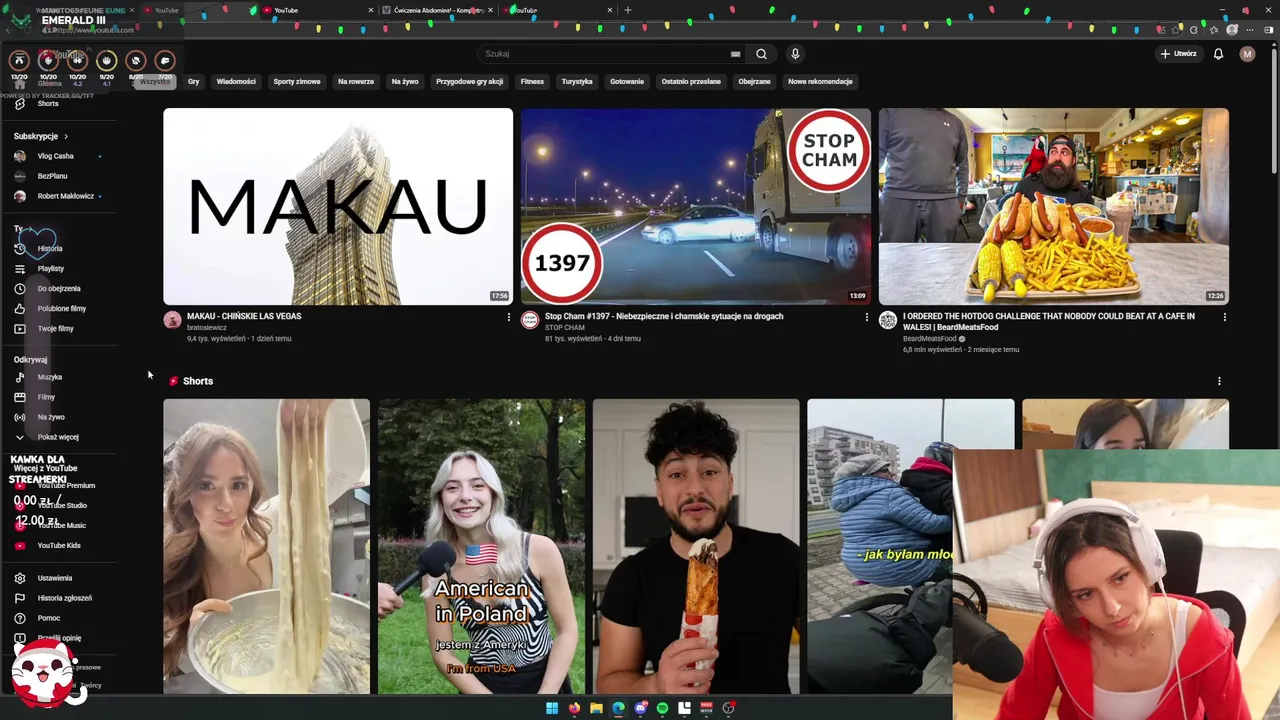The image size is (1280, 720).
Task: Open Na żywo in the sidebar
Action: pos(50,417)
